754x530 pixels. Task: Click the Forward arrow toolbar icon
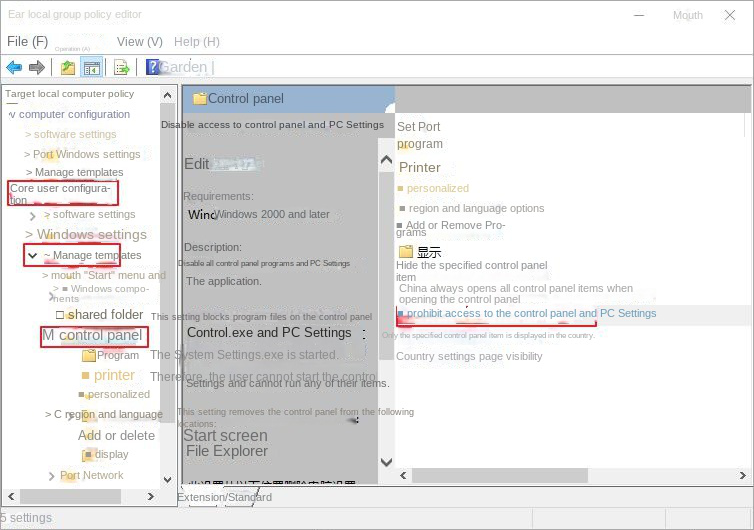37,68
